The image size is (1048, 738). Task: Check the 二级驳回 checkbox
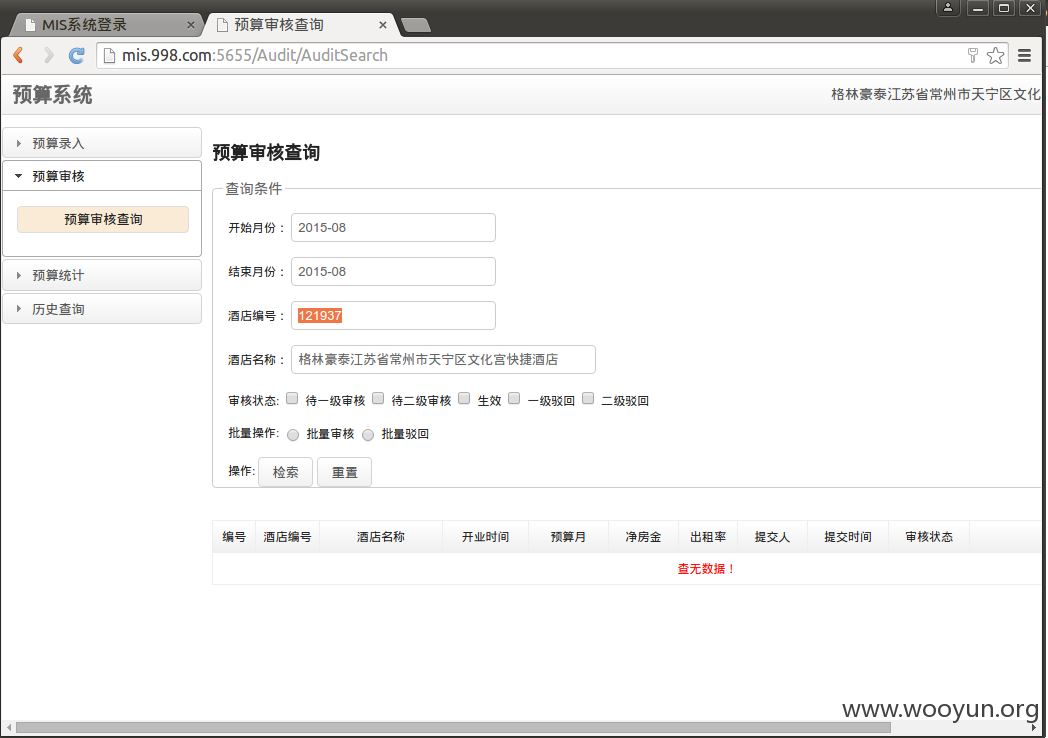pos(588,398)
